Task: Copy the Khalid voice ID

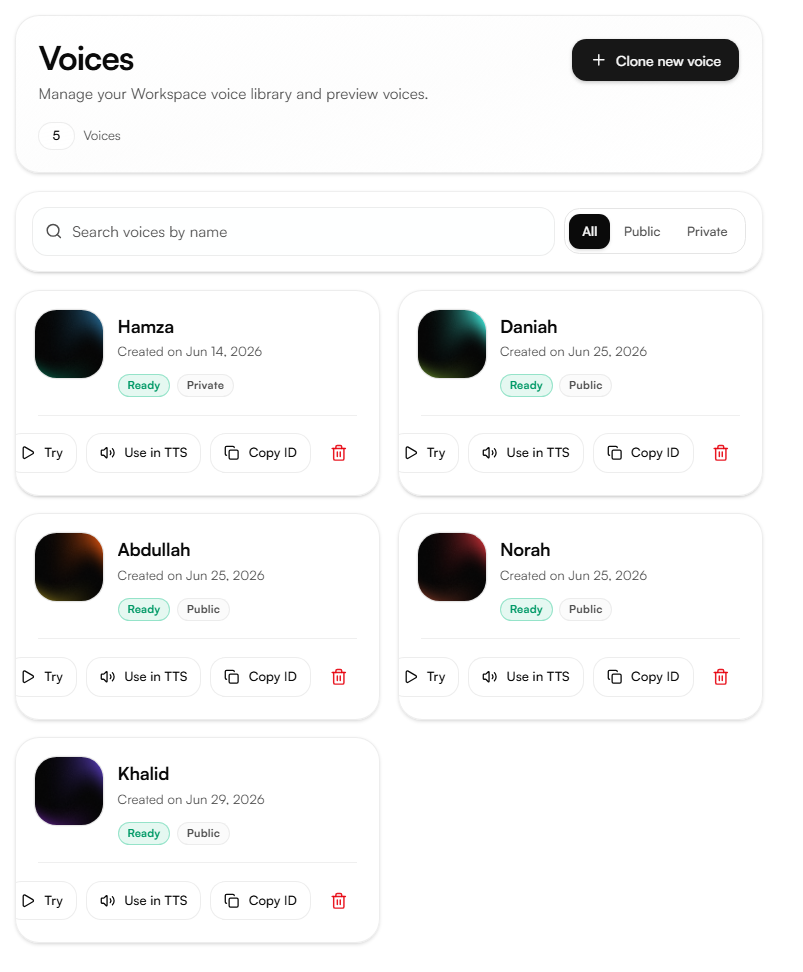Action: (x=260, y=901)
